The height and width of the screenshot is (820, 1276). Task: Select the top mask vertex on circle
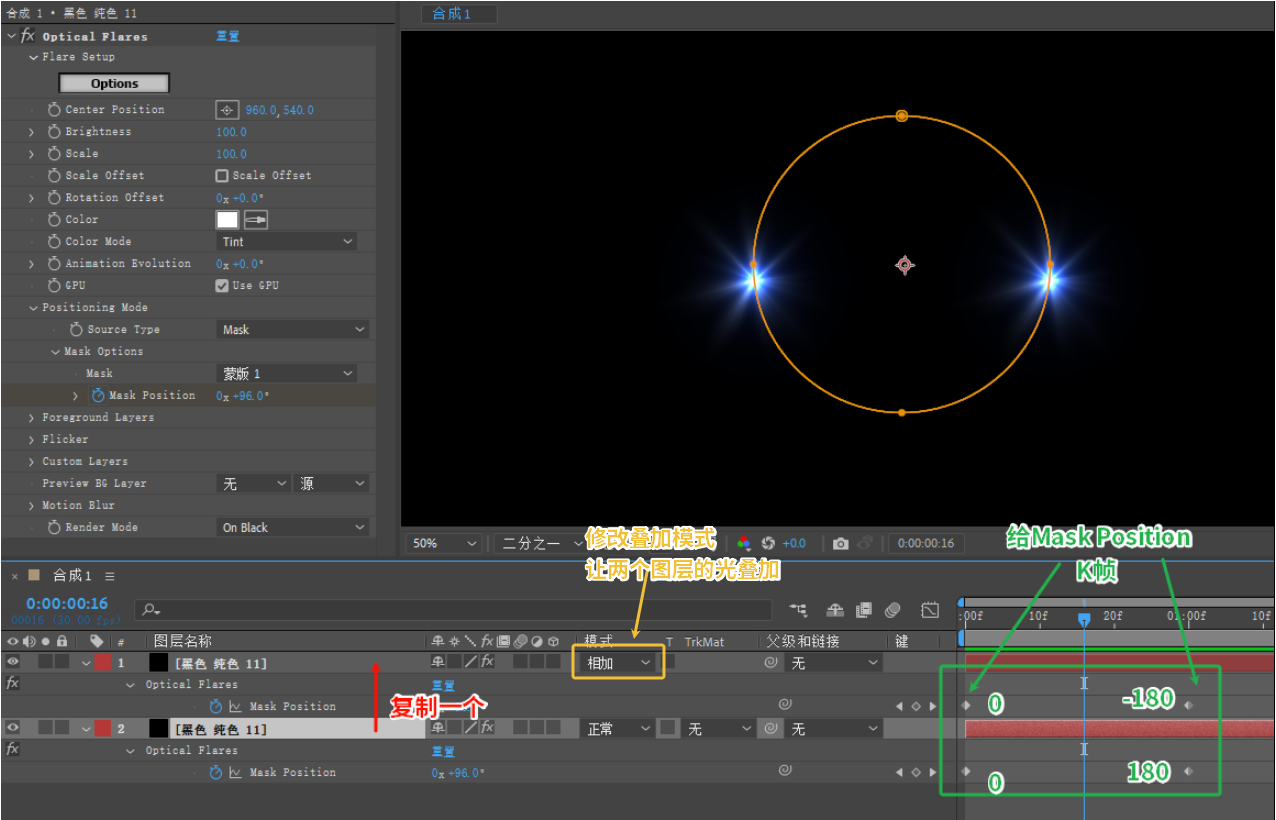click(902, 116)
